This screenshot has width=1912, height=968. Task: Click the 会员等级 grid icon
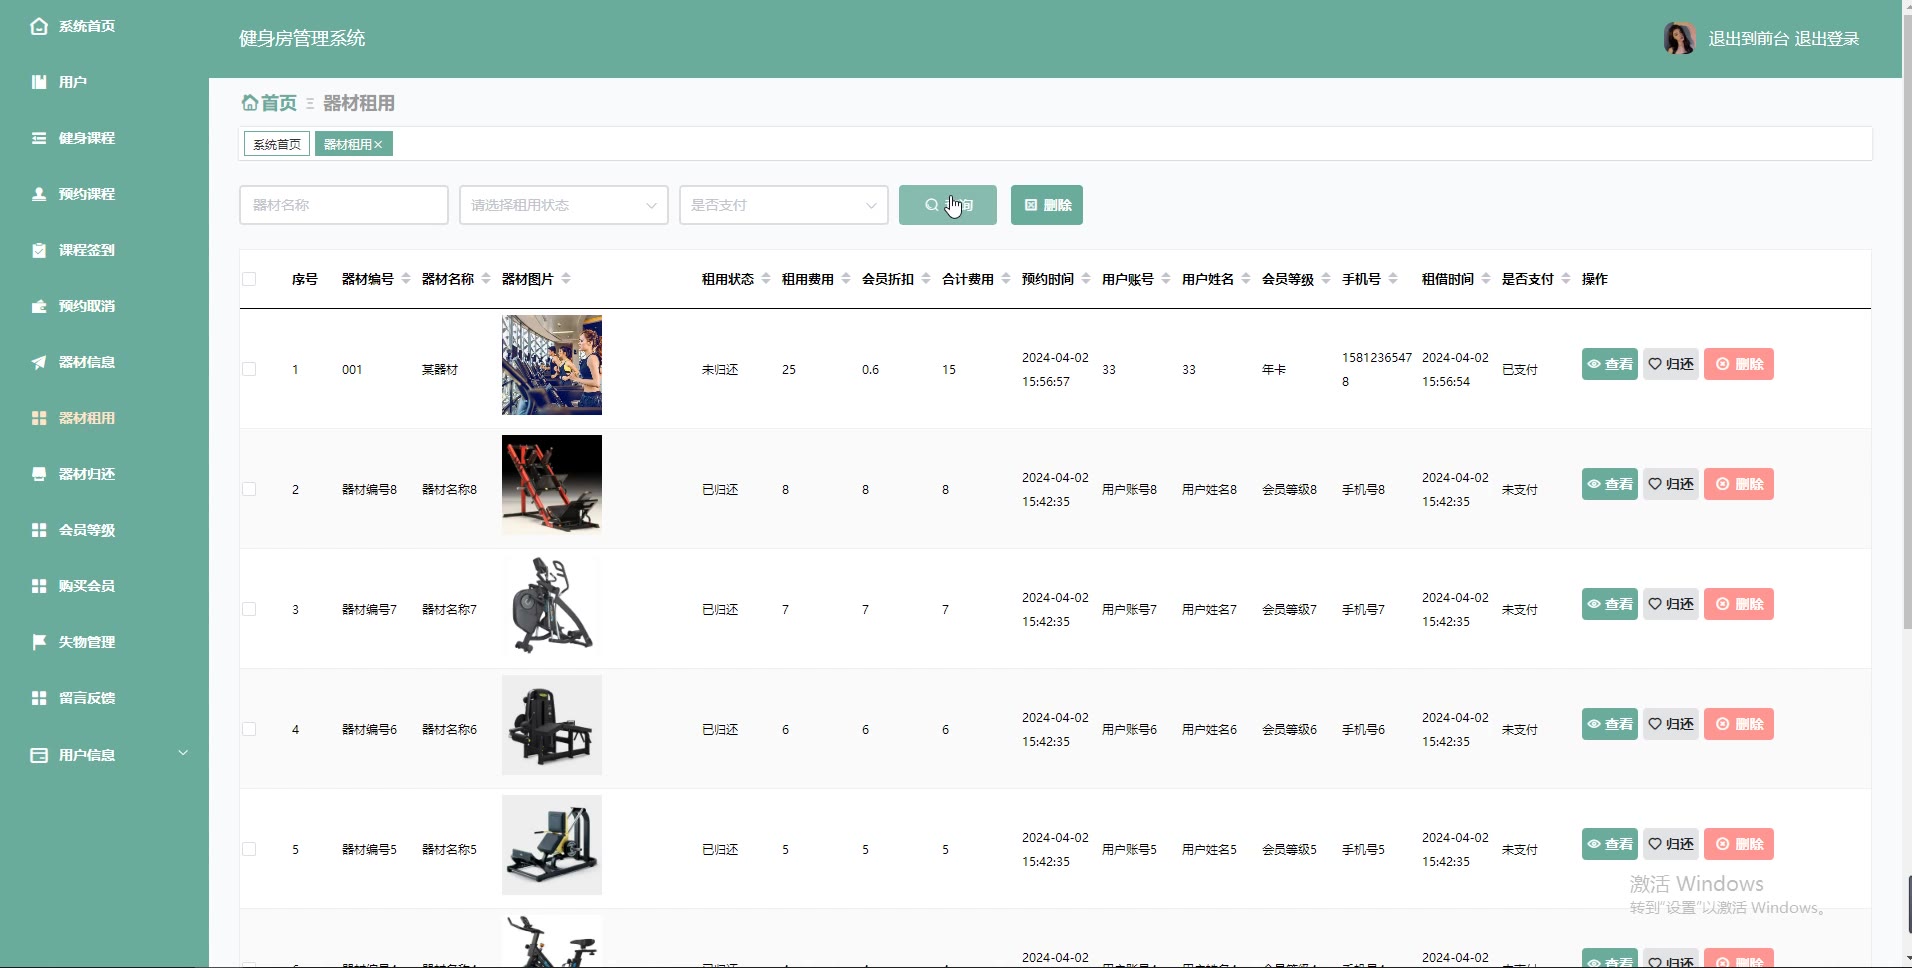[39, 530]
